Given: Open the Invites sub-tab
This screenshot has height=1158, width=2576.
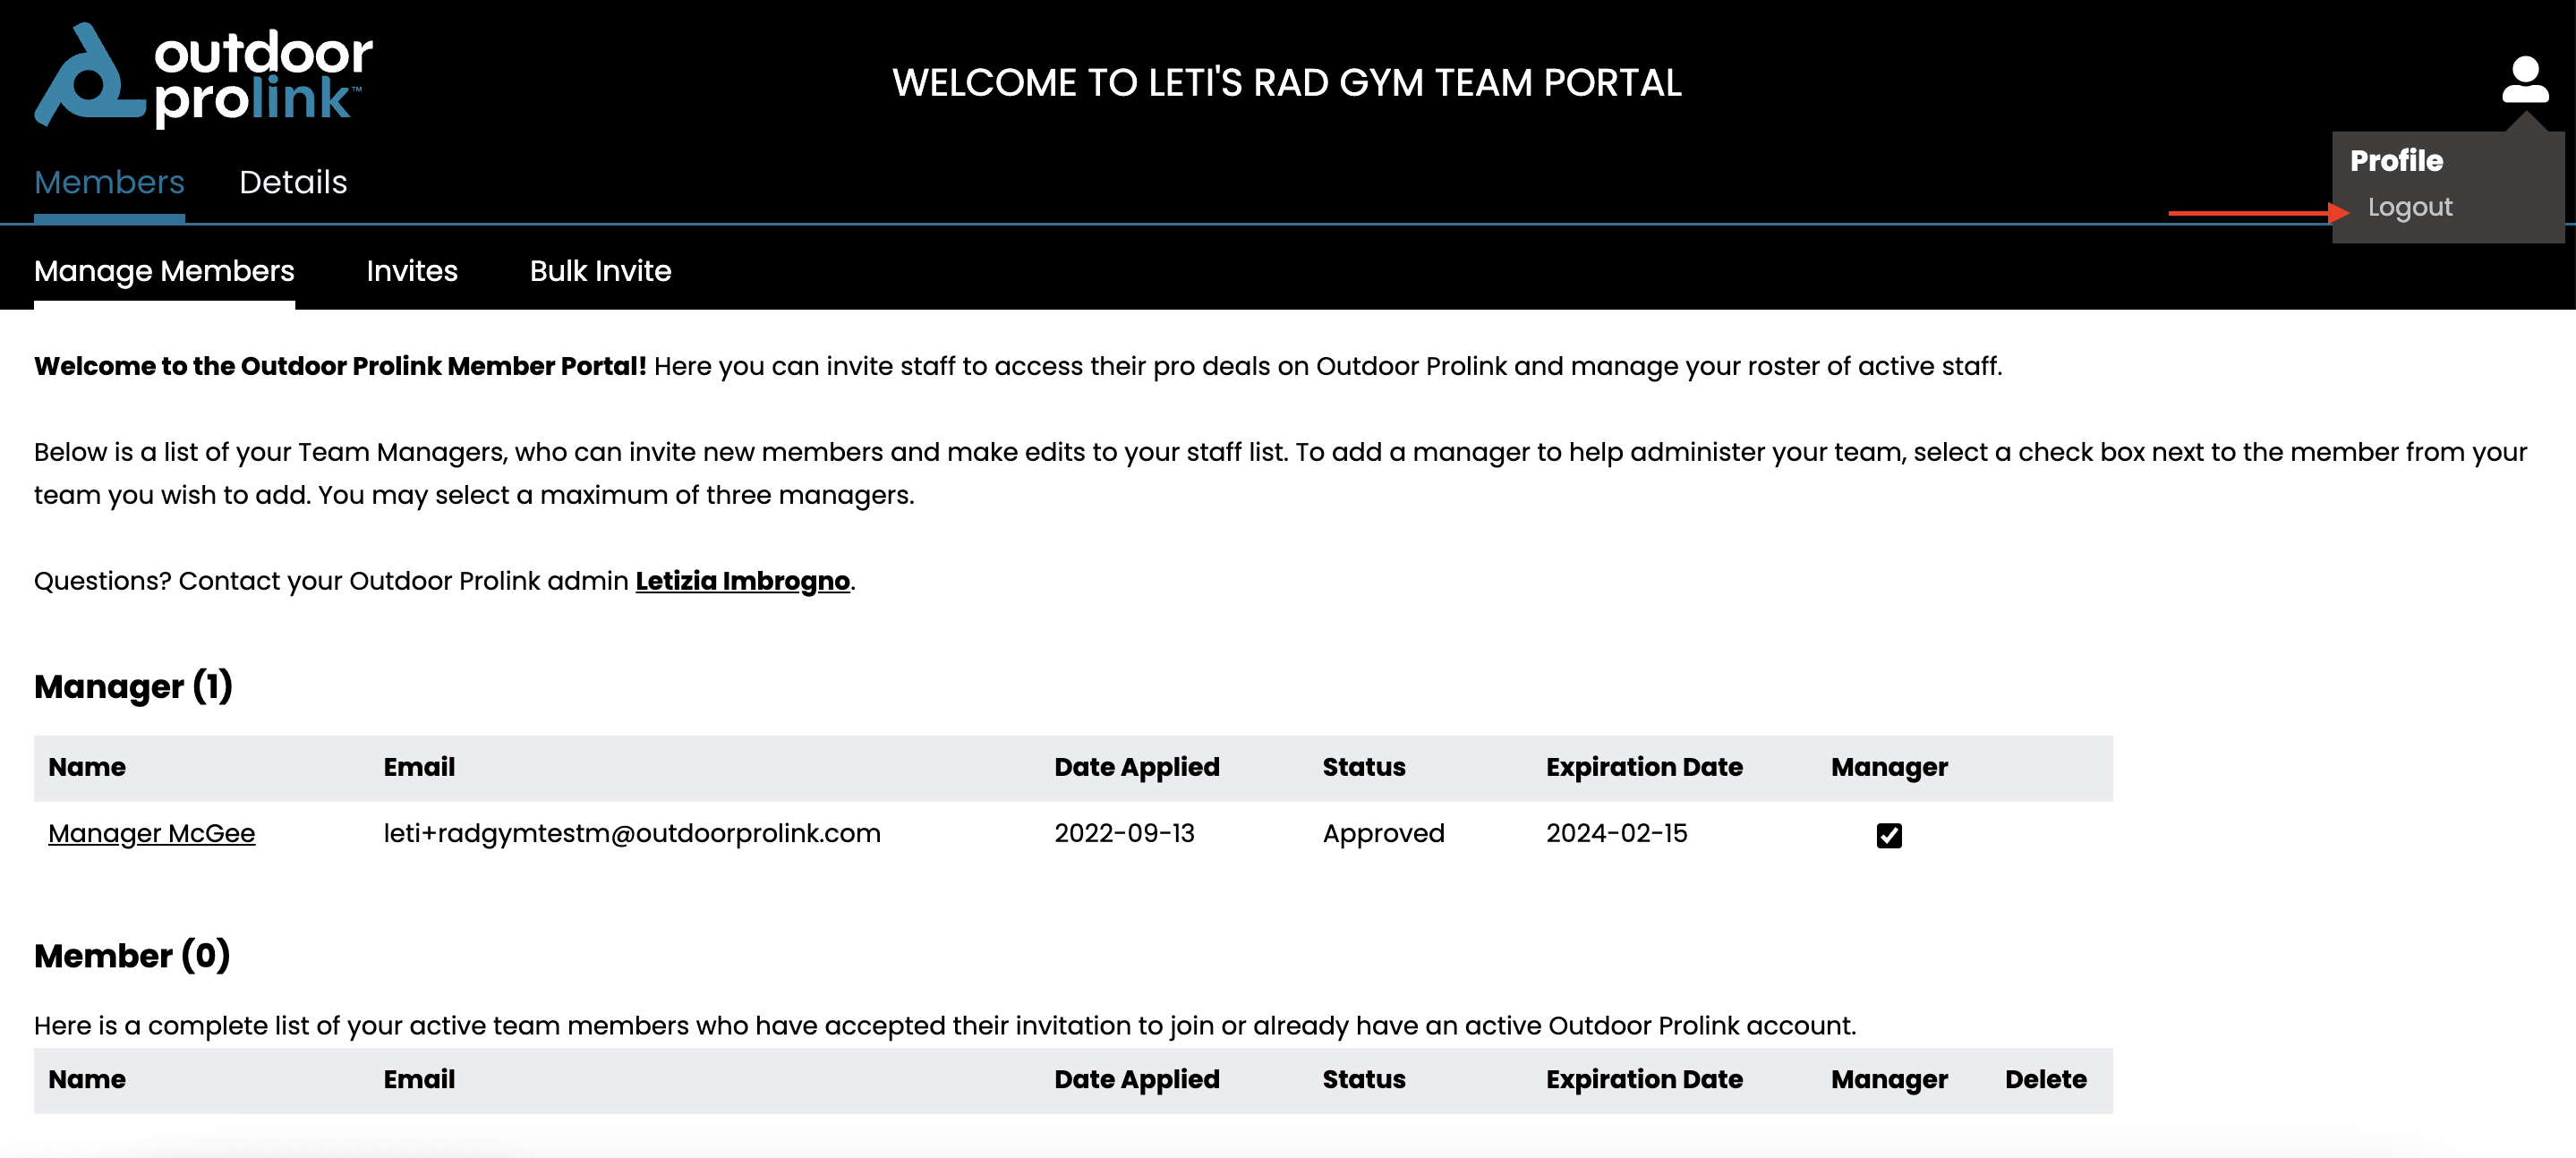Looking at the screenshot, I should coord(412,271).
